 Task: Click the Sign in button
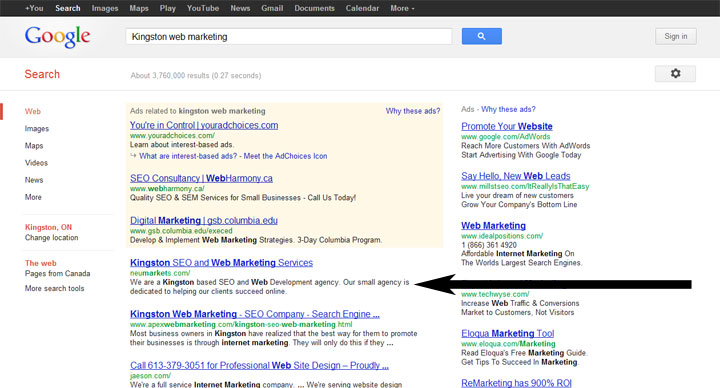pos(676,36)
